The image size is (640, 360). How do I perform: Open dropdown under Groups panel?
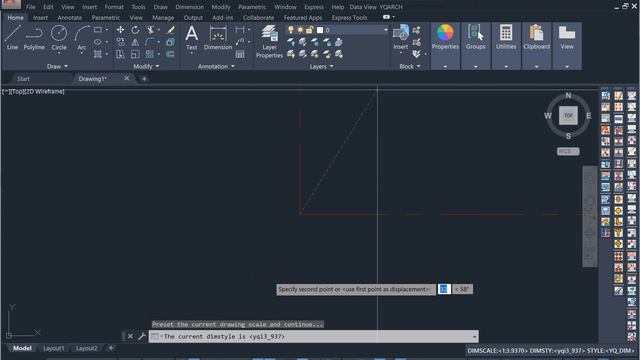pyautogui.click(x=476, y=67)
